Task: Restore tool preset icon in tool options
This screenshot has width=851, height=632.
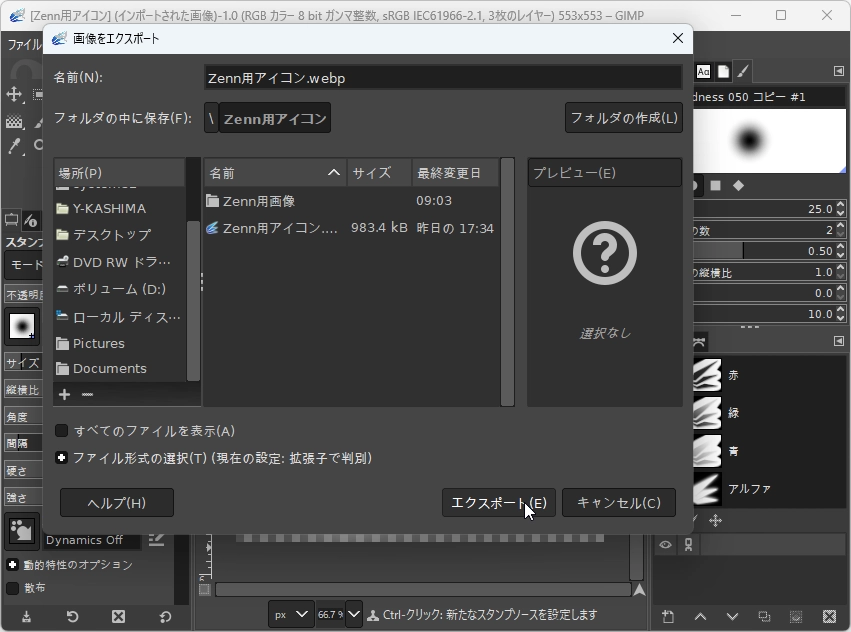Action: tap(72, 617)
